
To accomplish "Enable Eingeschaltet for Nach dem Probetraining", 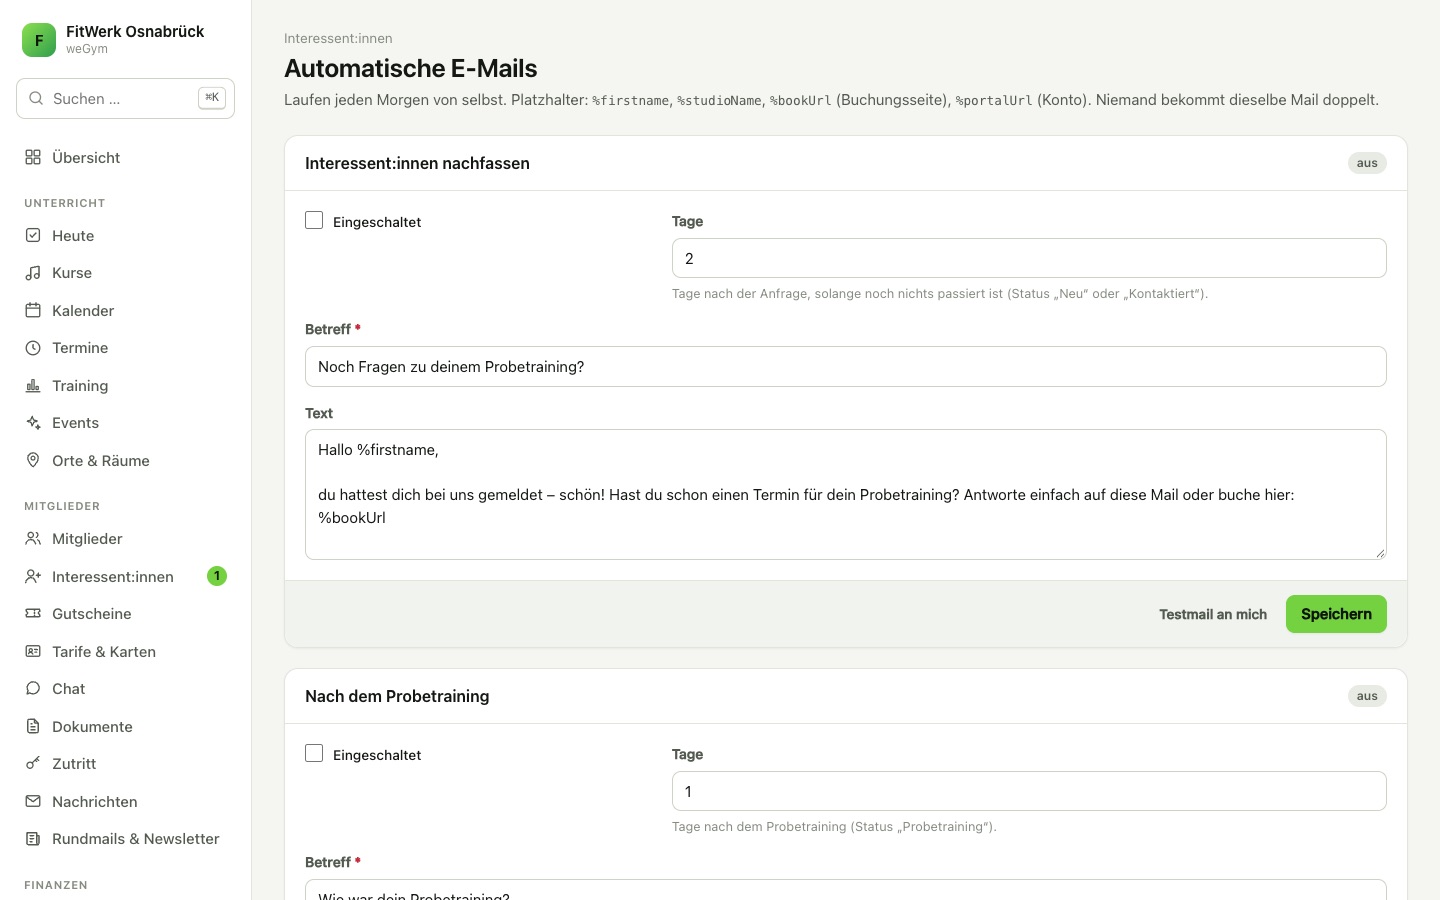I will coord(314,753).
